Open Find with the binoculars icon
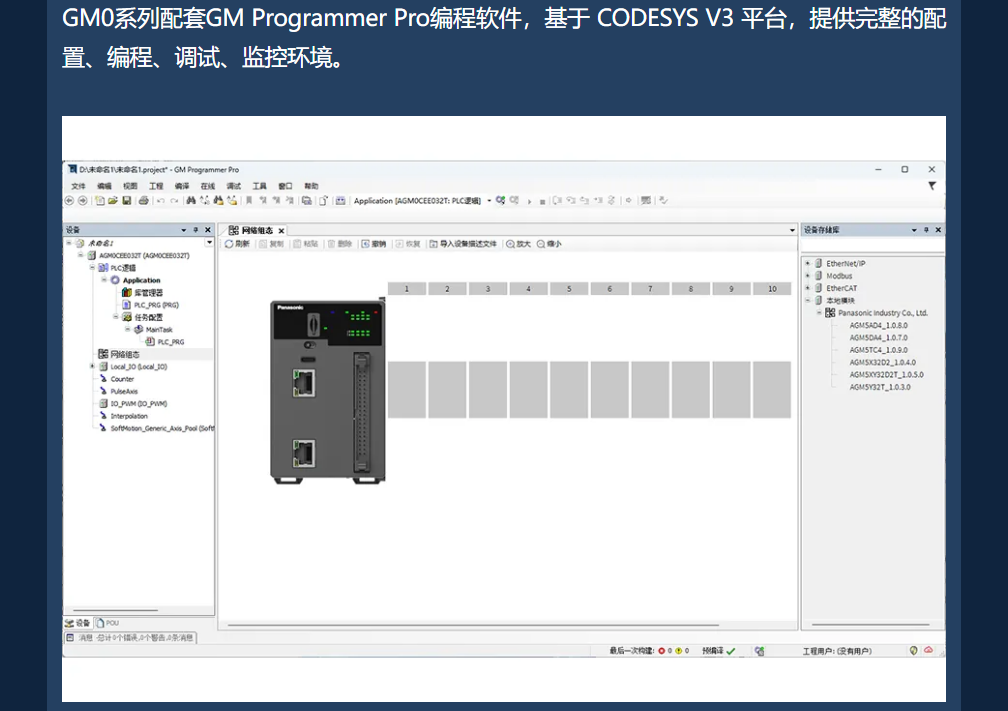Viewport: 1008px width, 711px height. coord(191,201)
